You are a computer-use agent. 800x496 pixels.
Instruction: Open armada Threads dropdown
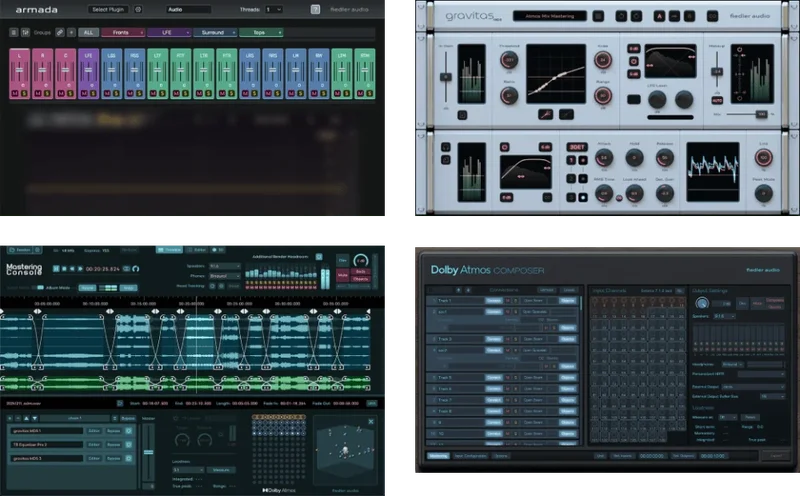(x=274, y=10)
